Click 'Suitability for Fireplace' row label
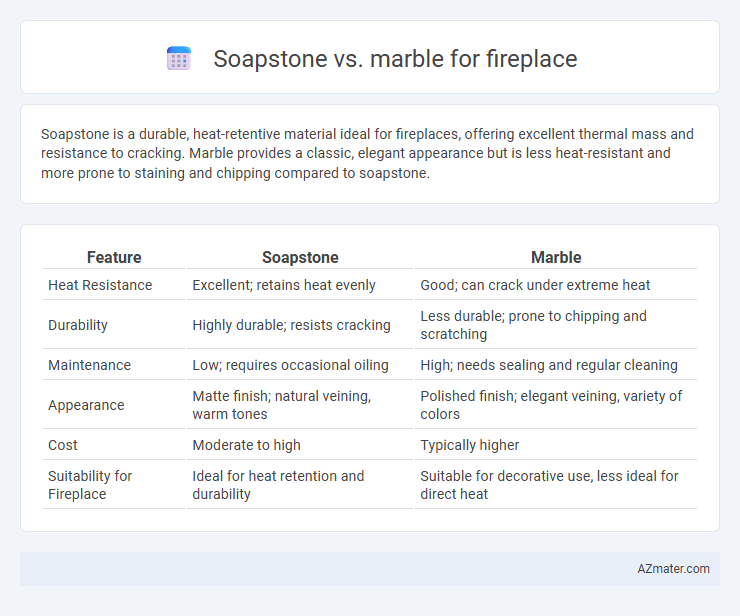Image resolution: width=740 pixels, height=616 pixels. [90, 485]
